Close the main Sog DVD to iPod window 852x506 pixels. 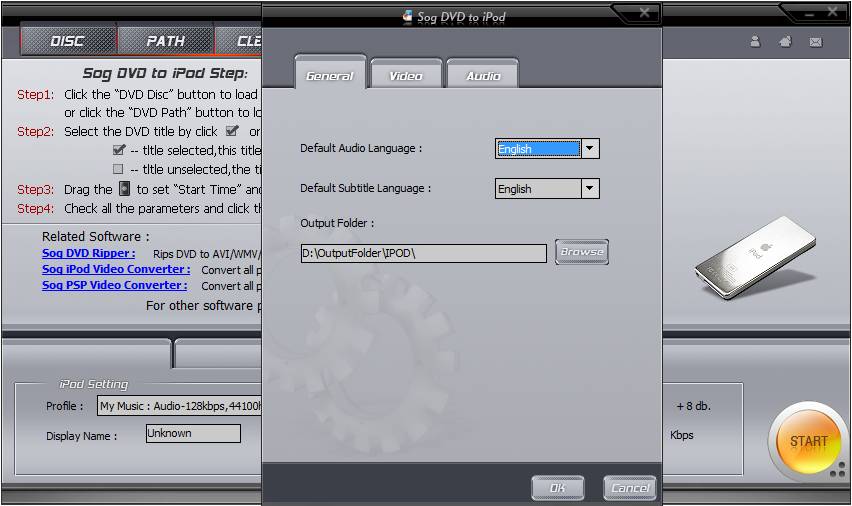(x=832, y=12)
